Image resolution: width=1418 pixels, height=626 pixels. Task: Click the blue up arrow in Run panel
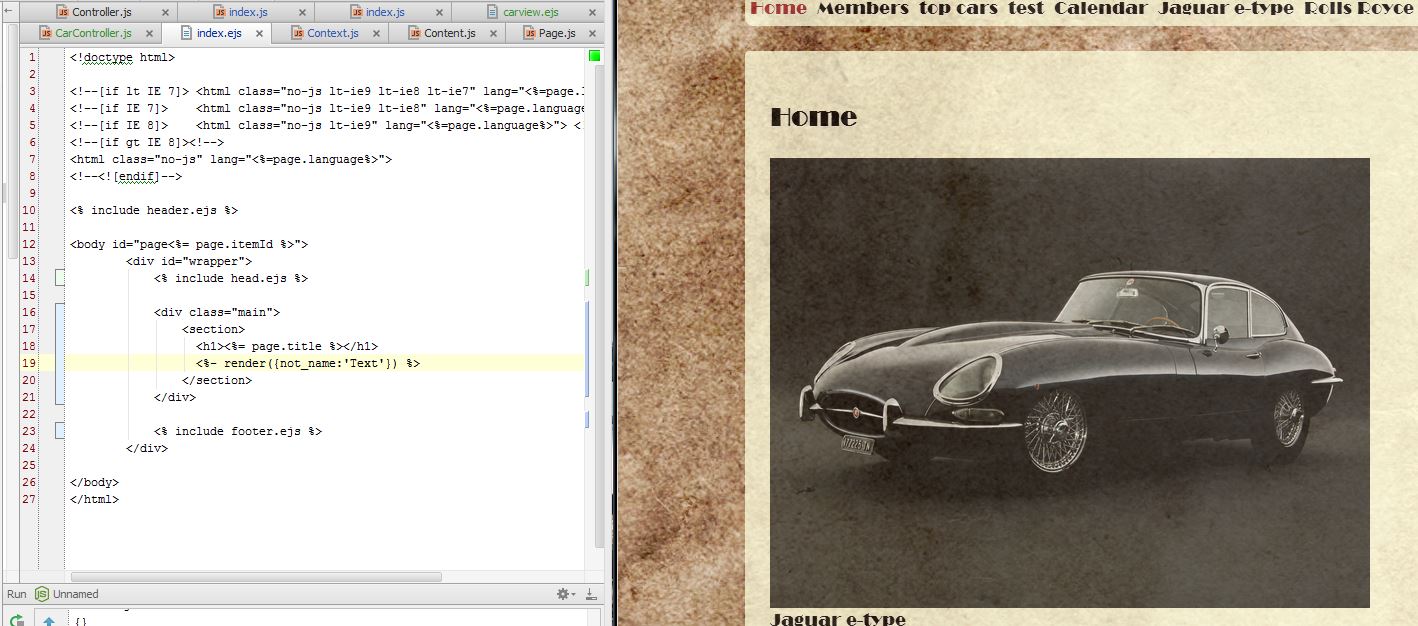tap(48, 620)
